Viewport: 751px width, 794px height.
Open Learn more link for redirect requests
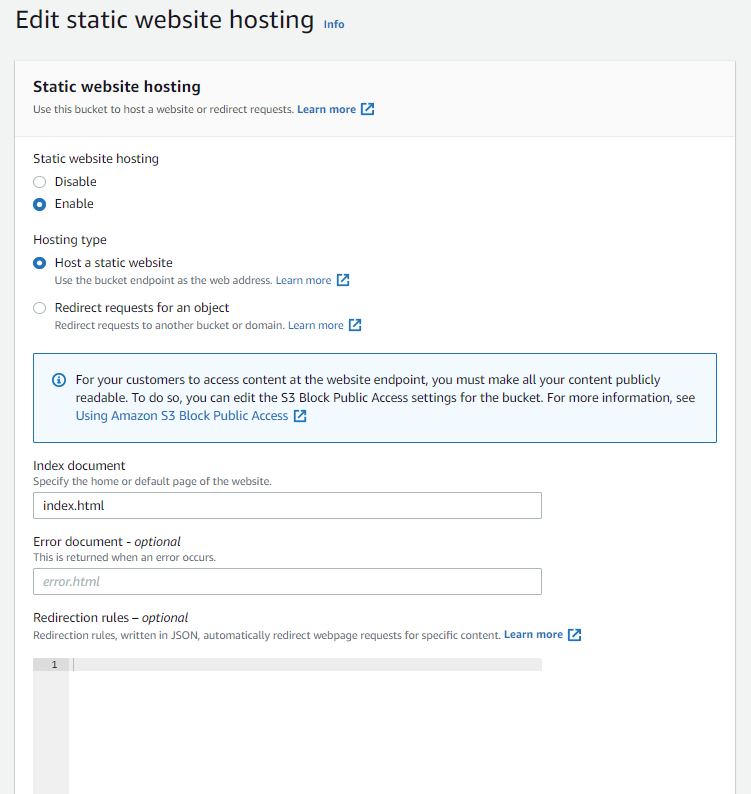click(x=315, y=325)
